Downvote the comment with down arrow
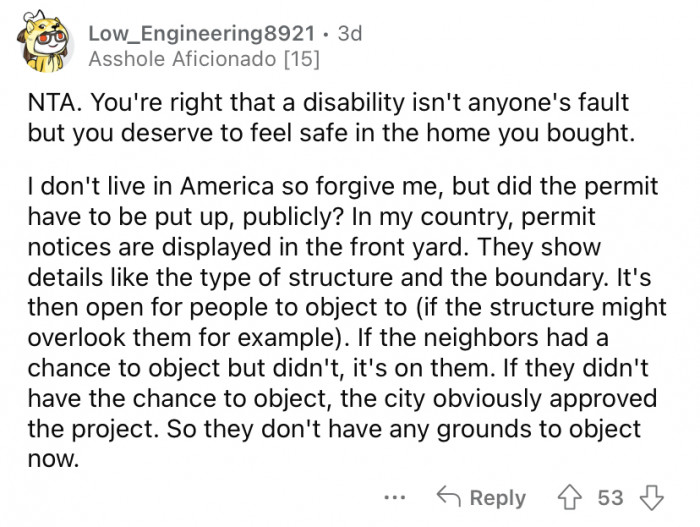Image resolution: width=700 pixels, height=527 pixels. click(x=652, y=497)
